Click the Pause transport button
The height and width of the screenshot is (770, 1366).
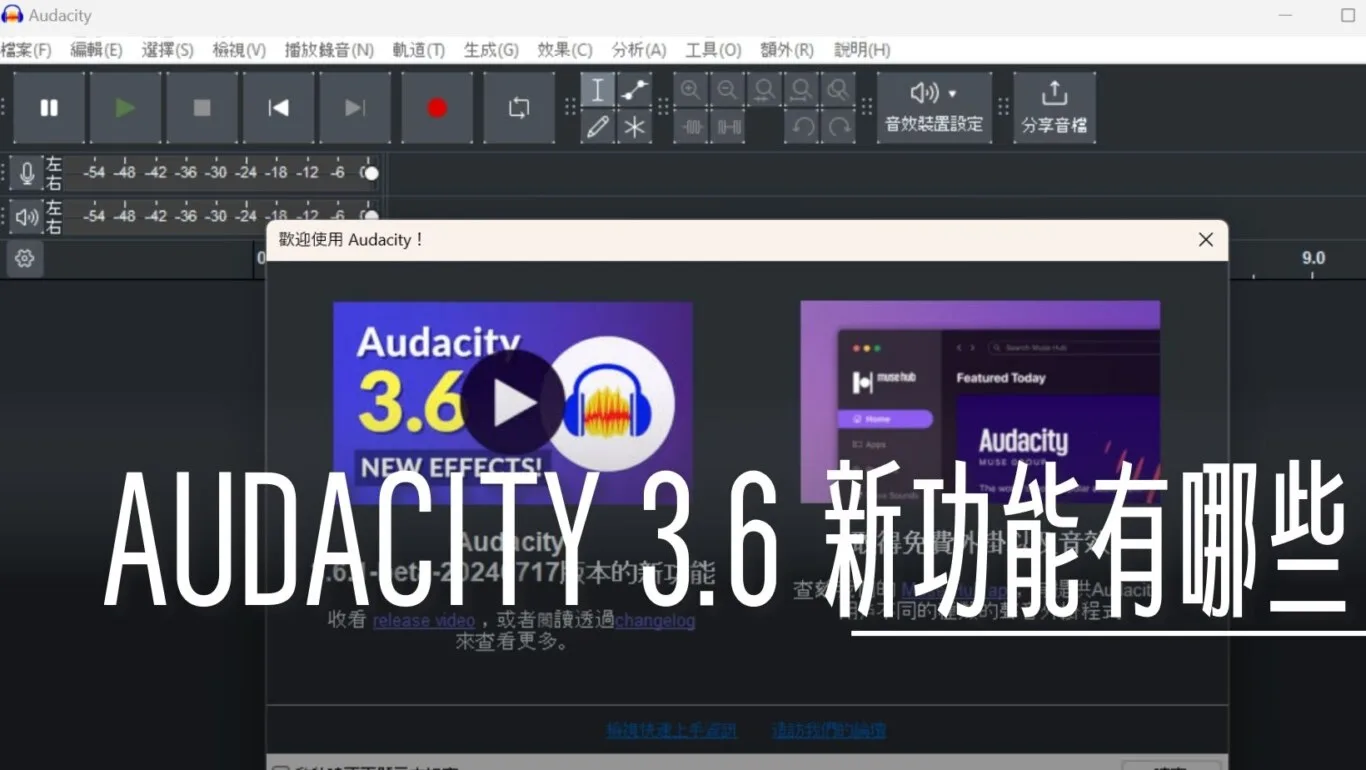point(49,108)
